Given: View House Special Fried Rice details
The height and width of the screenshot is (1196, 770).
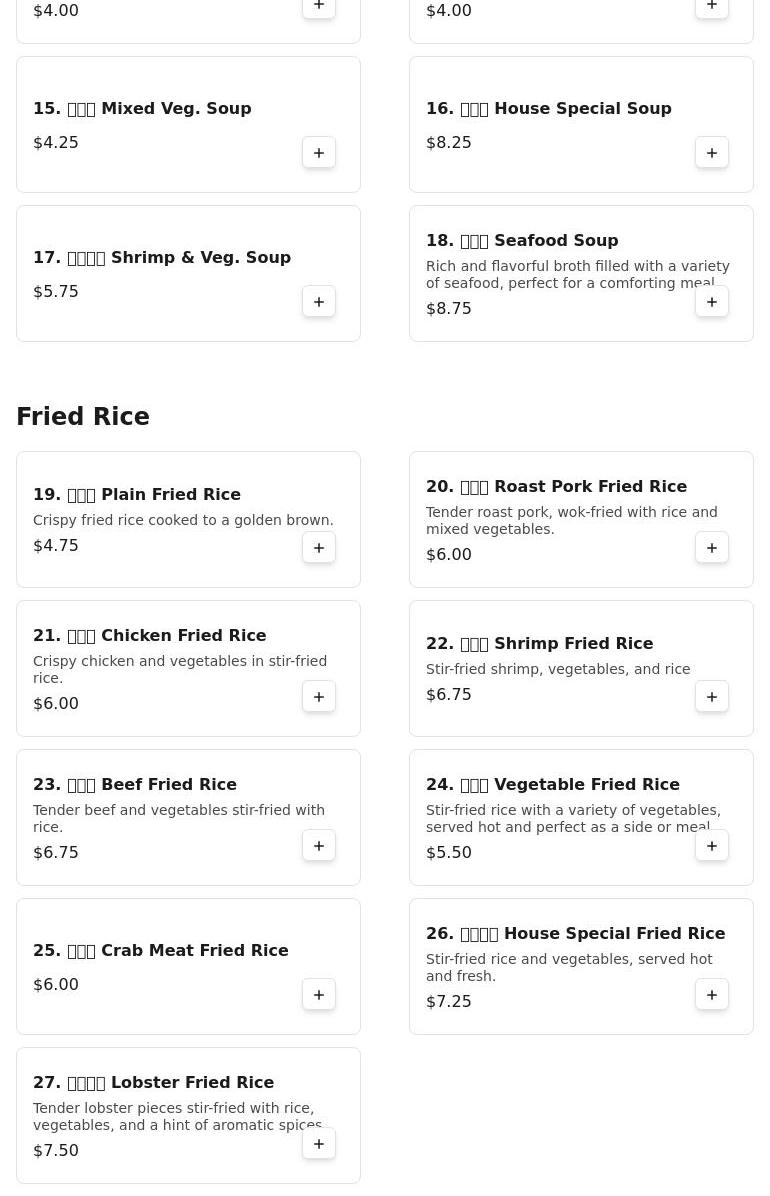Looking at the screenshot, I should tap(575, 933).
